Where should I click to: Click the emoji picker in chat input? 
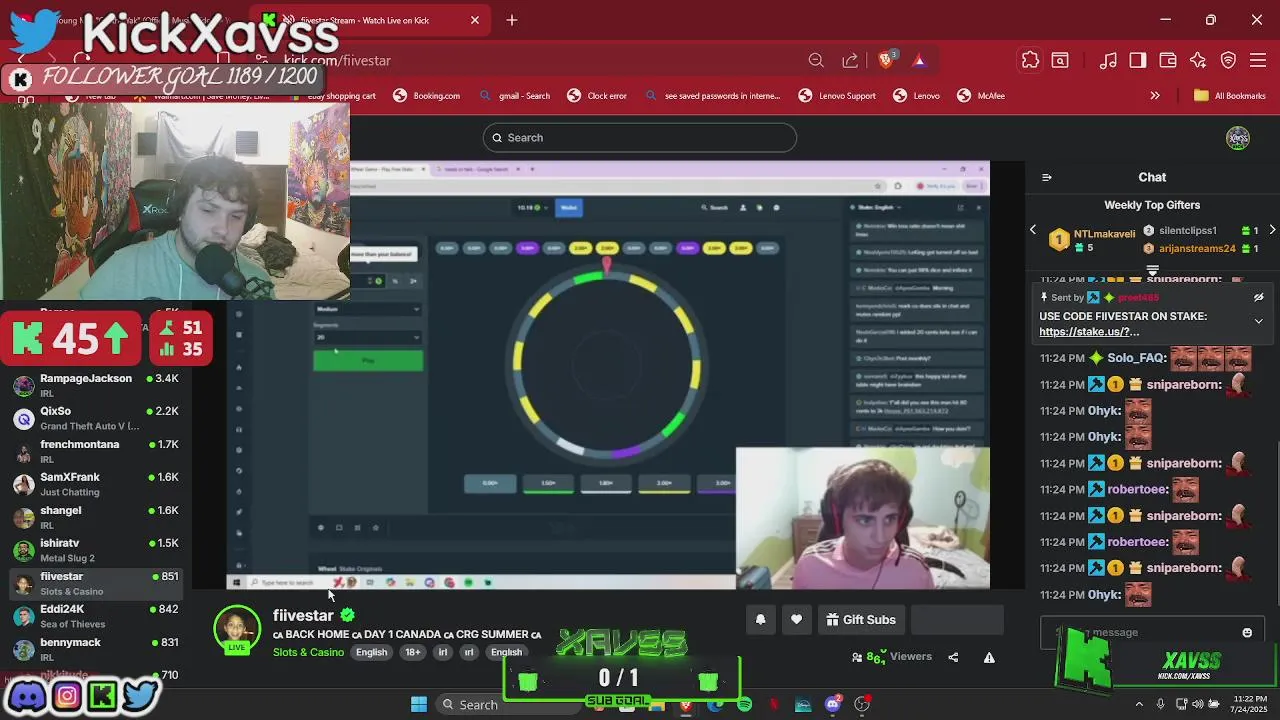[1247, 632]
